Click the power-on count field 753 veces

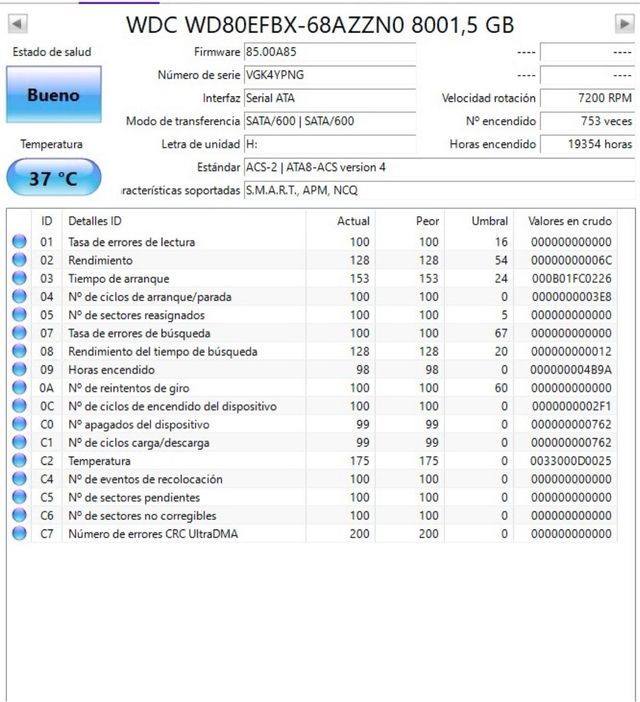pos(587,121)
